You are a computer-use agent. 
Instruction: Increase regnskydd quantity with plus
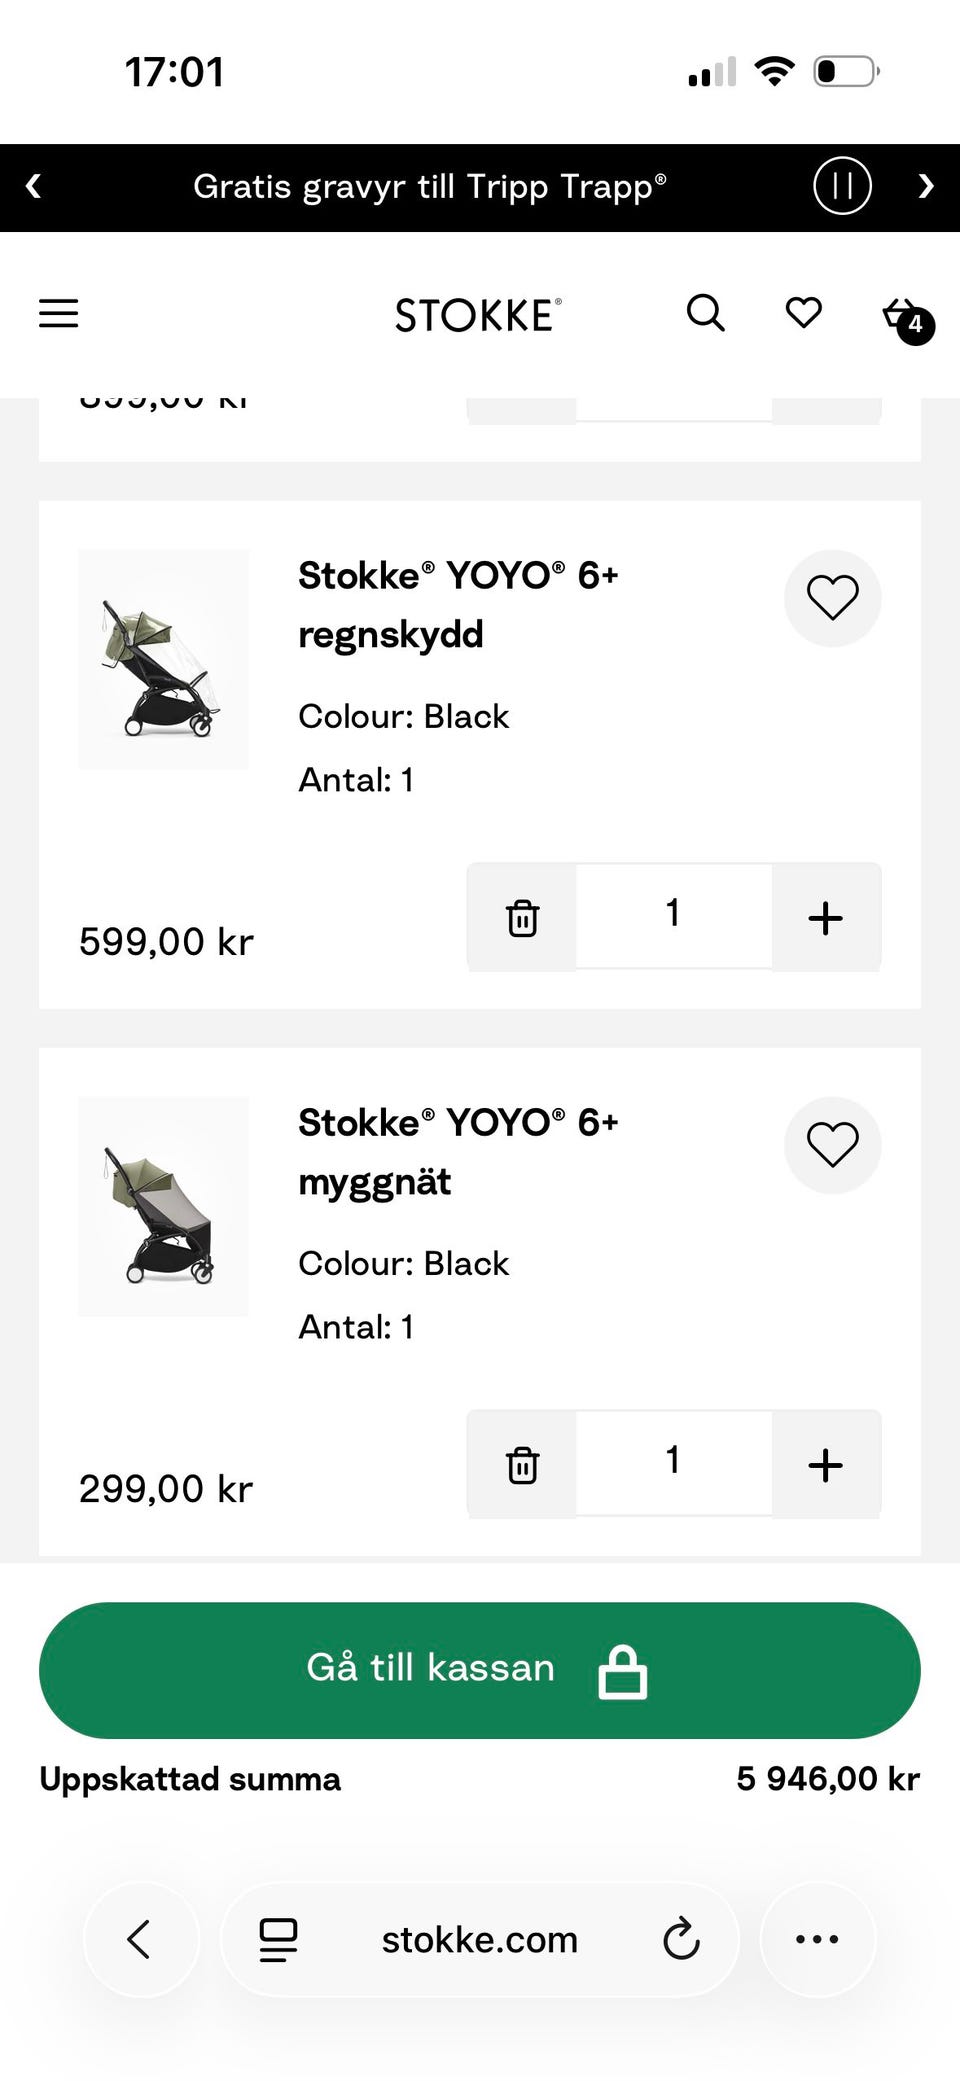click(x=825, y=917)
